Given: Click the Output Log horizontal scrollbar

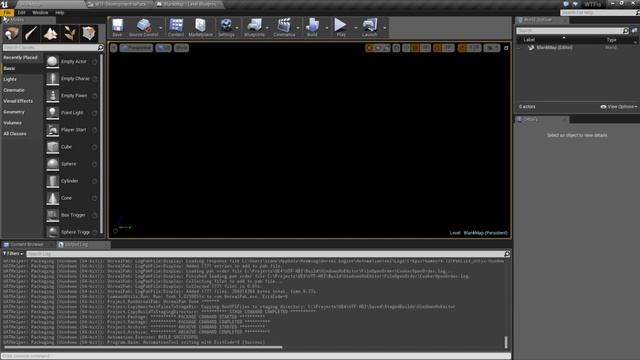Looking at the screenshot, I should (x=143, y=348).
